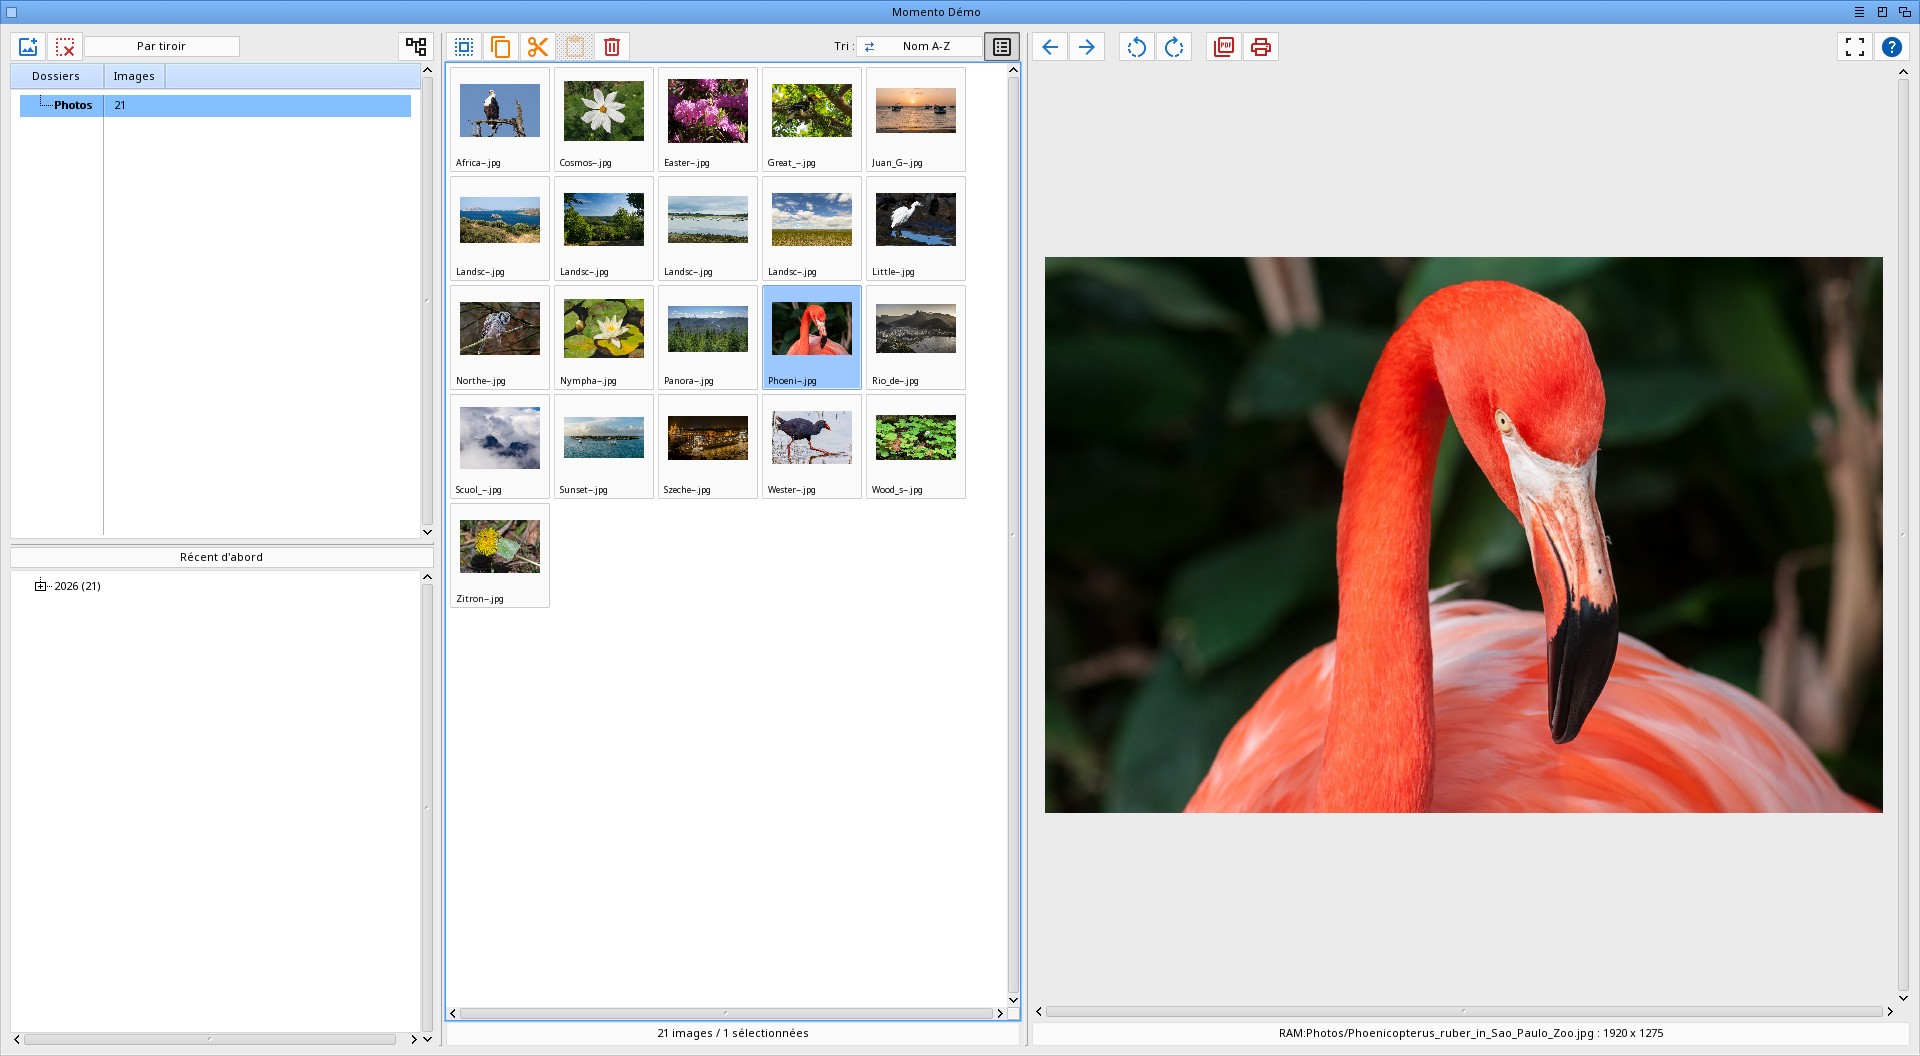Image resolution: width=1920 pixels, height=1056 pixels.
Task: Open the 'Nom A-Z' sort dropdown
Action: (919, 47)
